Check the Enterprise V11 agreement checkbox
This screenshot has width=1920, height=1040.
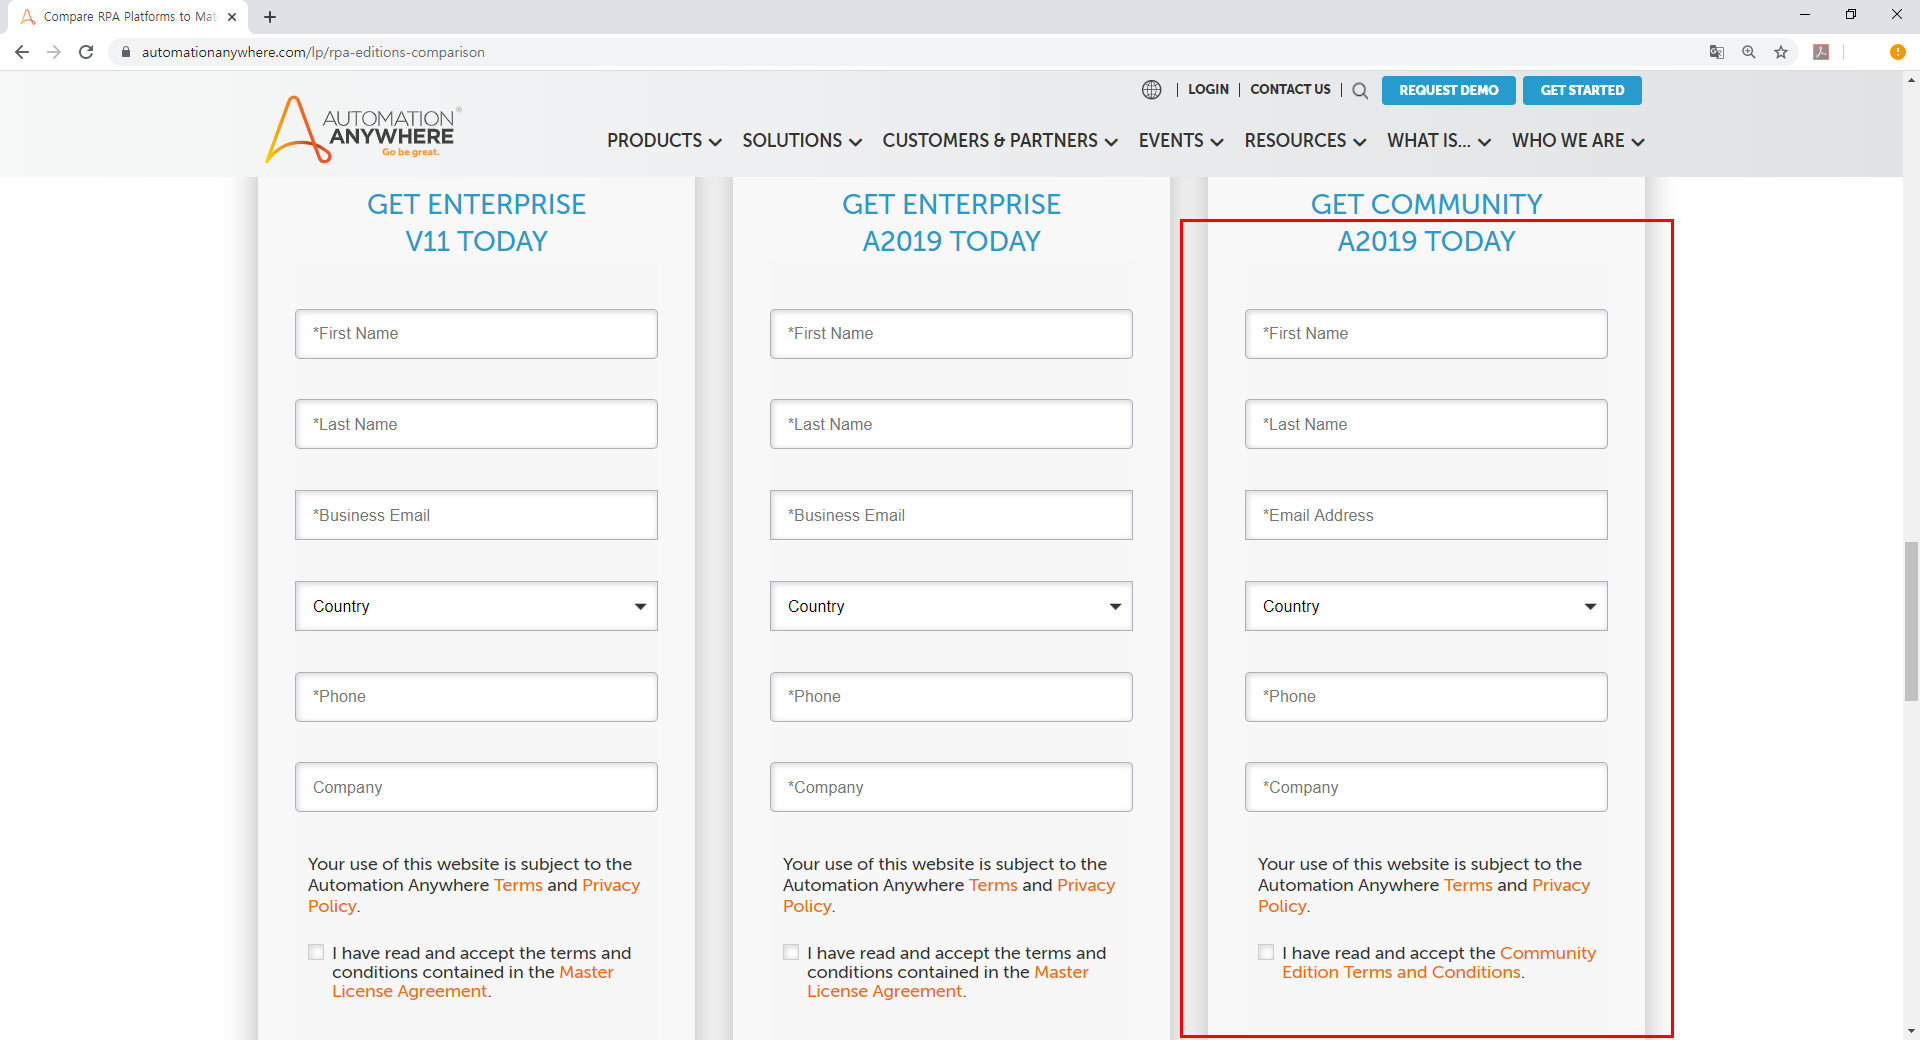click(x=316, y=952)
